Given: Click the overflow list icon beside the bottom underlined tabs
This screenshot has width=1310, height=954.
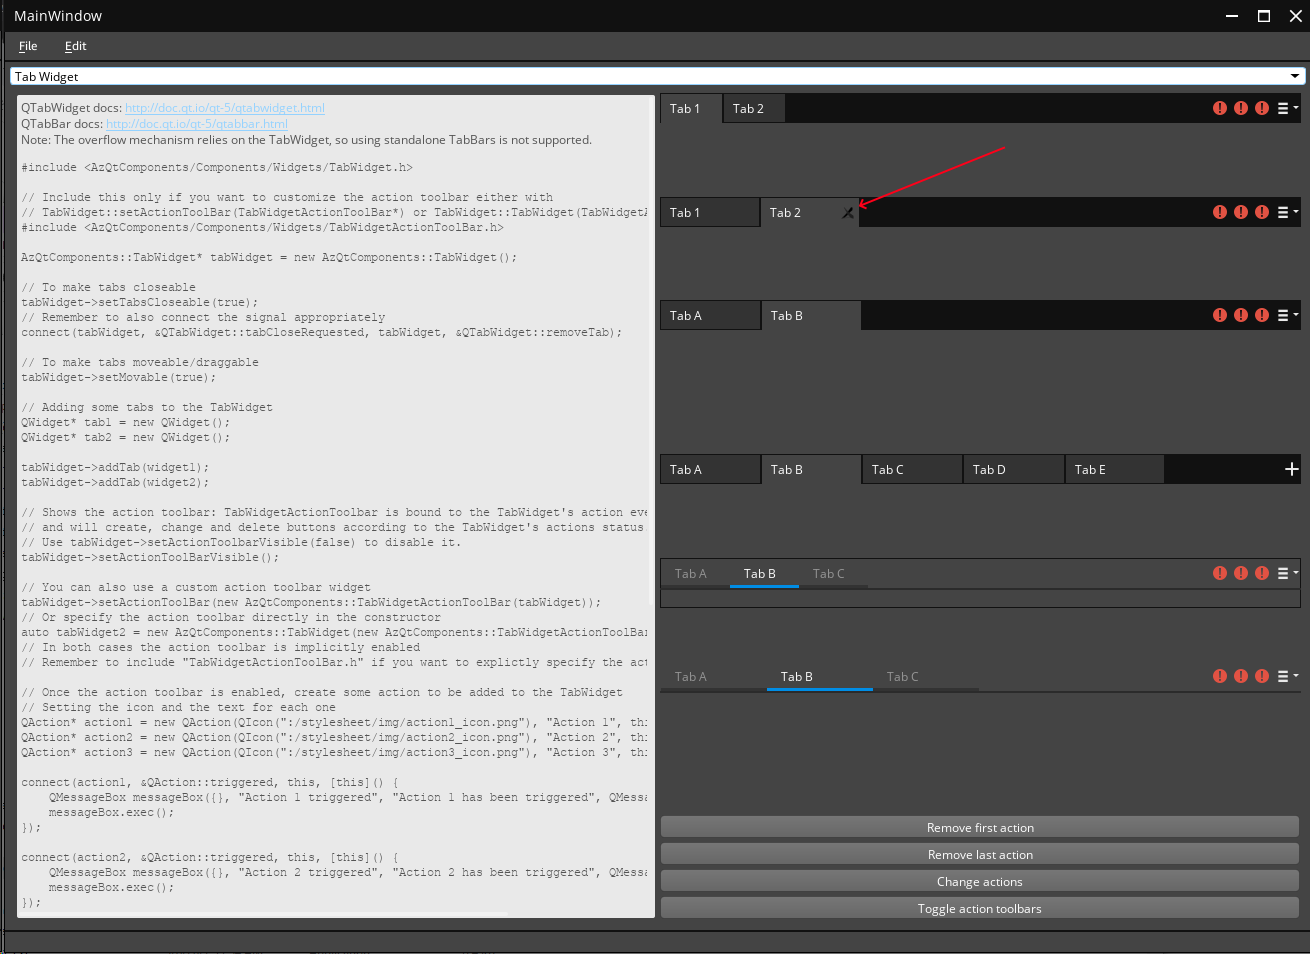Looking at the screenshot, I should click(x=1283, y=676).
